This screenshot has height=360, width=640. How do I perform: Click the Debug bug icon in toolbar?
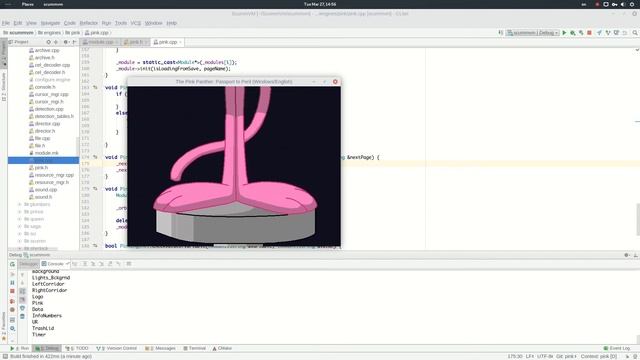[x=573, y=33]
